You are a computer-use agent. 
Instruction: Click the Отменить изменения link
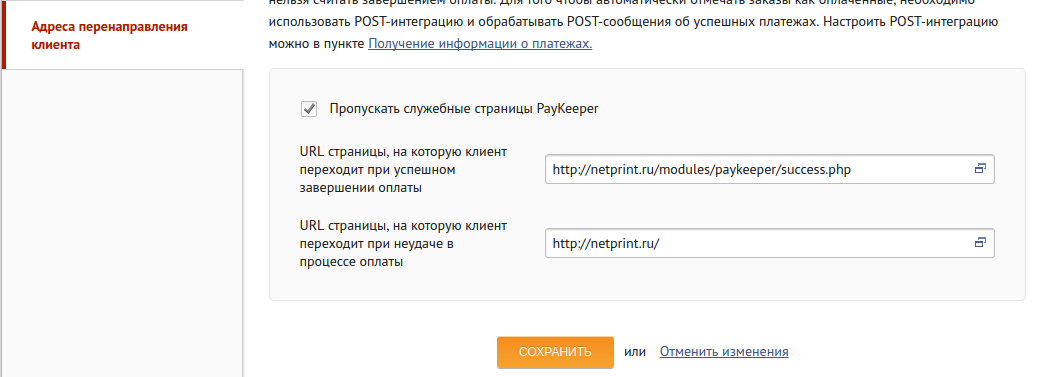724,352
